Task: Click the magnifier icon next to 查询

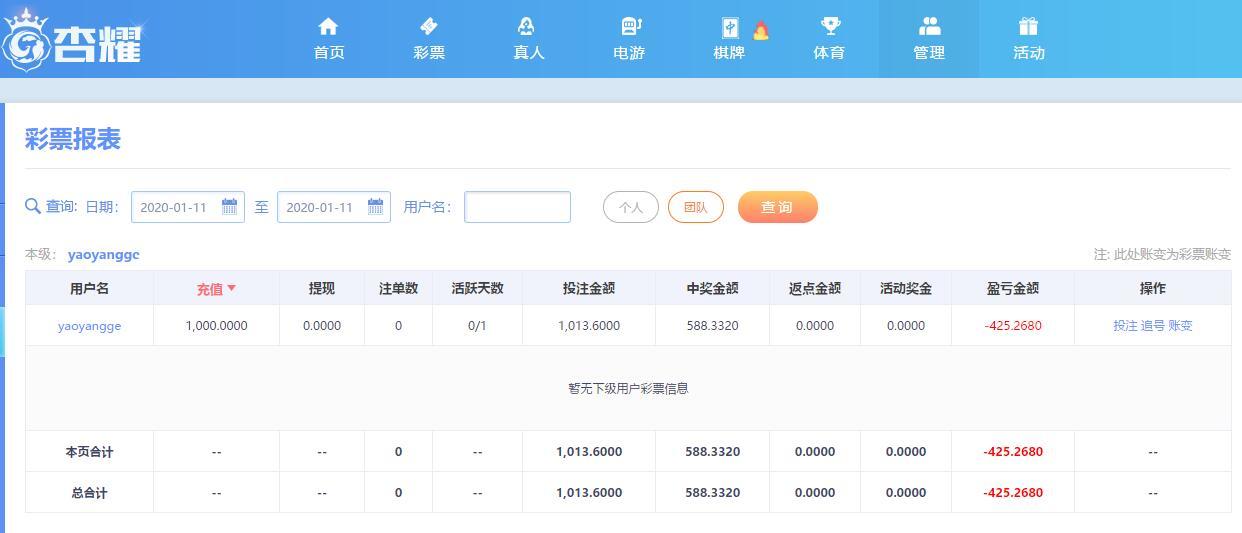Action: (x=33, y=206)
